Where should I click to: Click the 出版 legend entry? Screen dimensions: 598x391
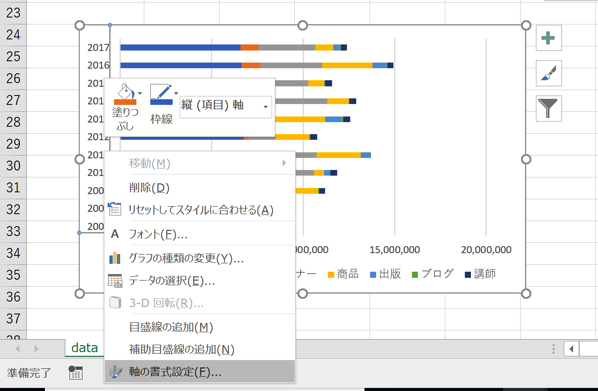point(386,274)
